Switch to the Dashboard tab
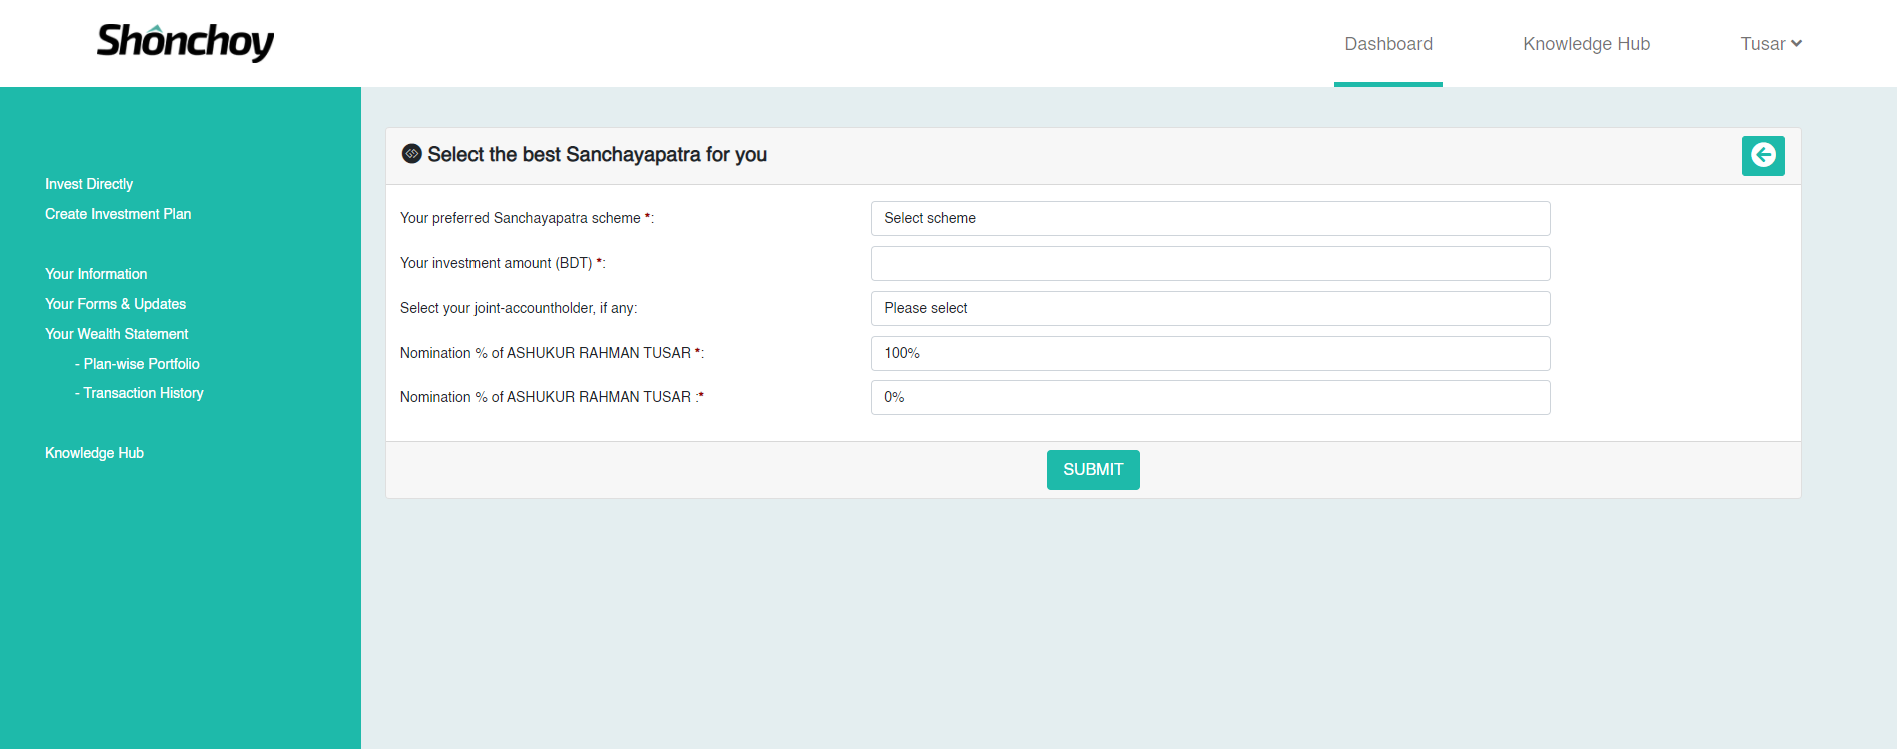1897x749 pixels. tap(1388, 44)
